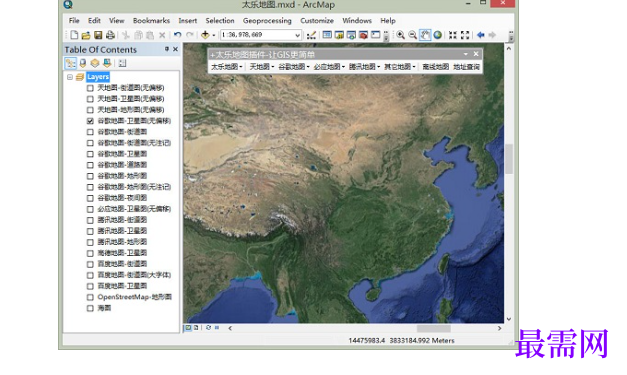Screen dimensions: 627x375
Task: Click the Undo arrow icon
Action: point(178,35)
